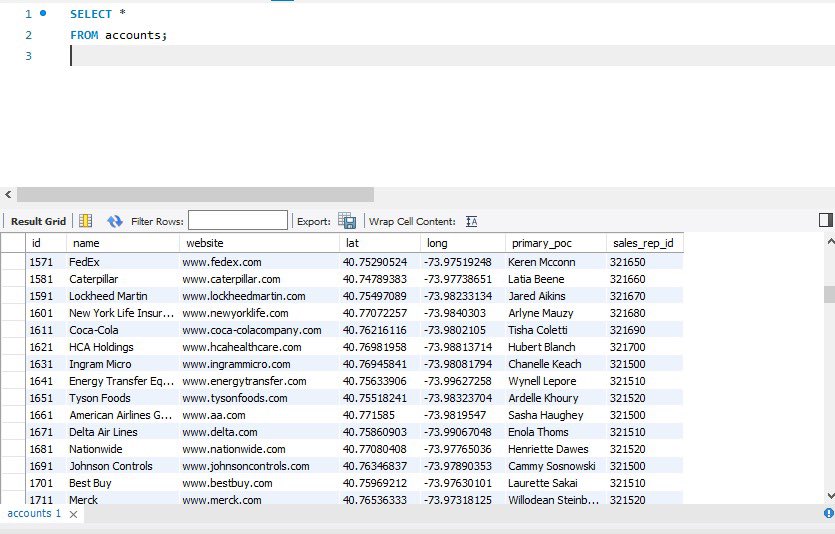Select the Merck name cell
835x534 pixels.
[123, 499]
